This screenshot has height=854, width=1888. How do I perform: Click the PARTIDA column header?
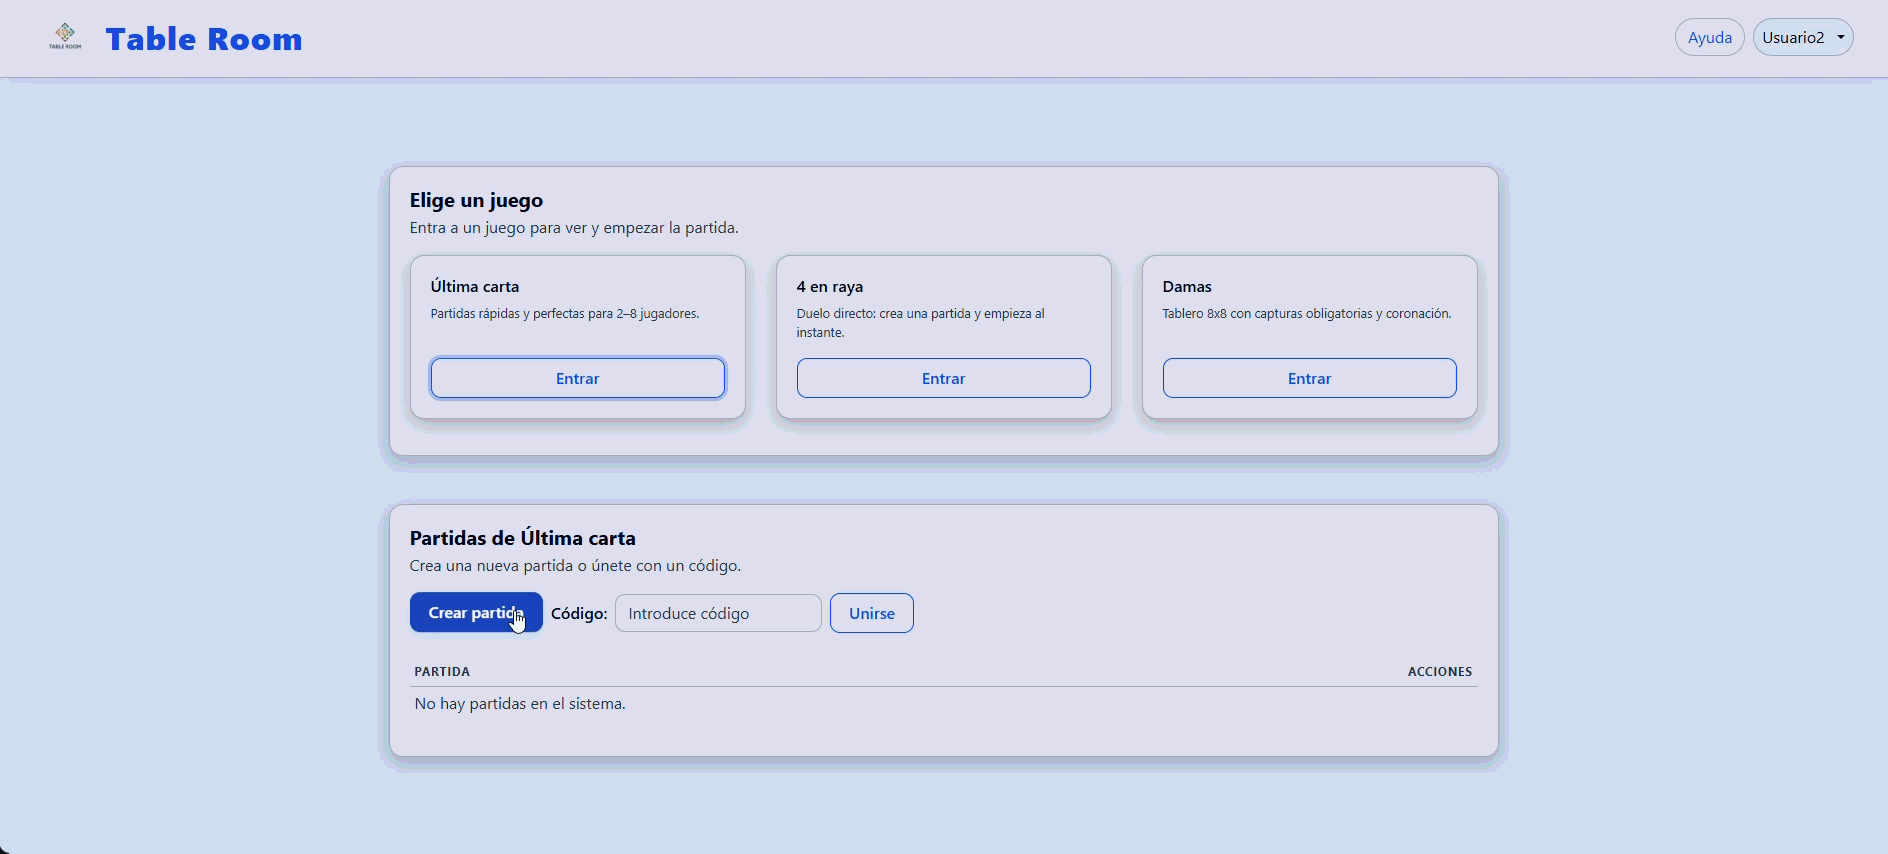click(x=442, y=672)
